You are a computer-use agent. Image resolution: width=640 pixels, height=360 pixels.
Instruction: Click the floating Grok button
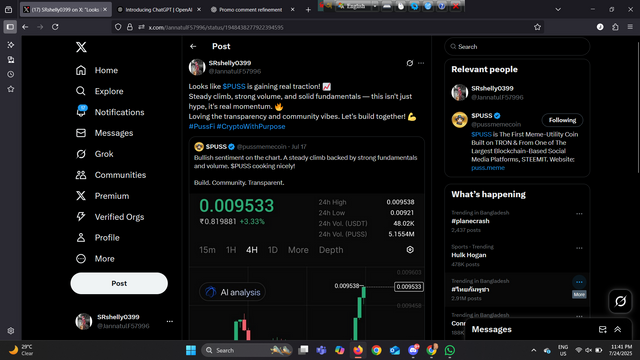point(620,302)
